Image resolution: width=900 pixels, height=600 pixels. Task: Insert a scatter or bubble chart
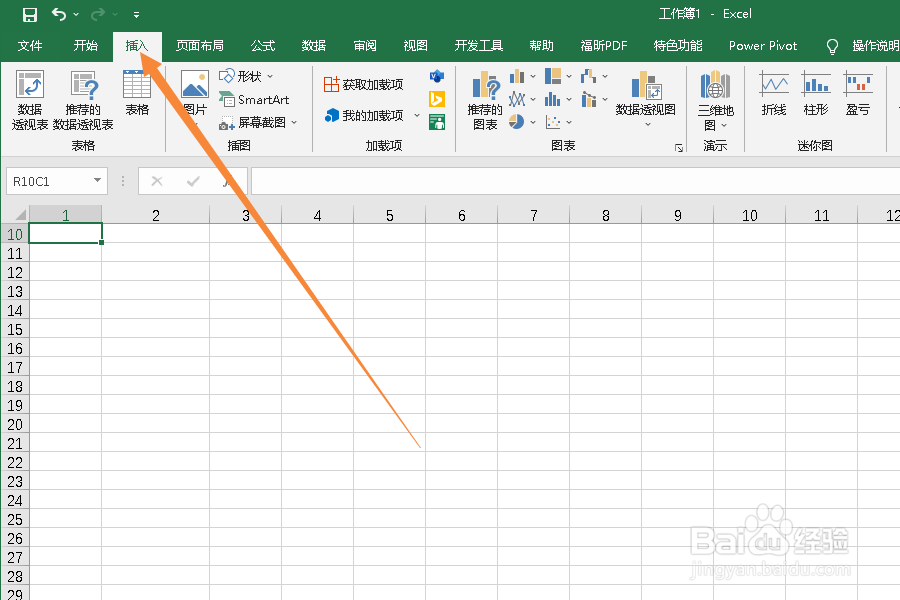click(x=553, y=122)
